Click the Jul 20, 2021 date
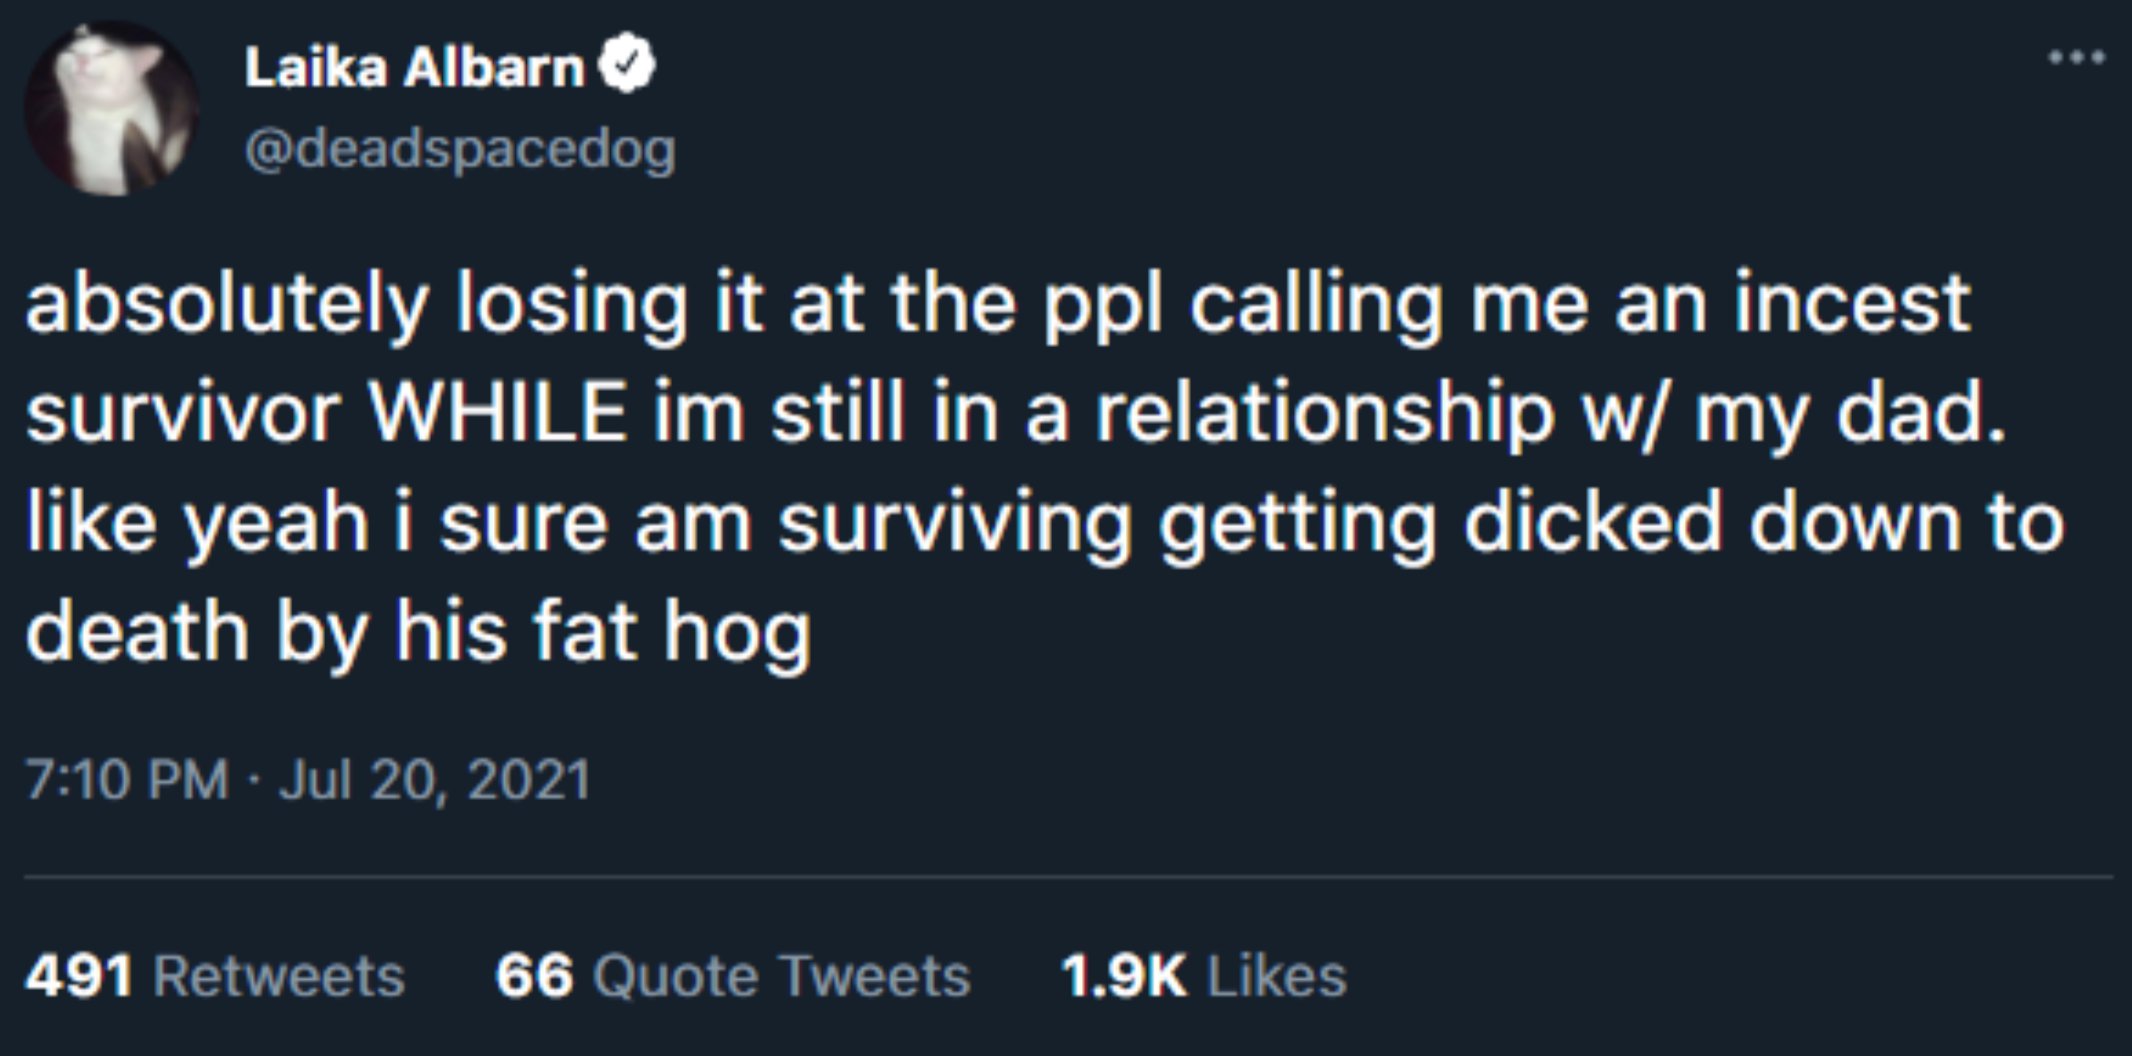Viewport: 2132px width, 1056px height. 435,780
